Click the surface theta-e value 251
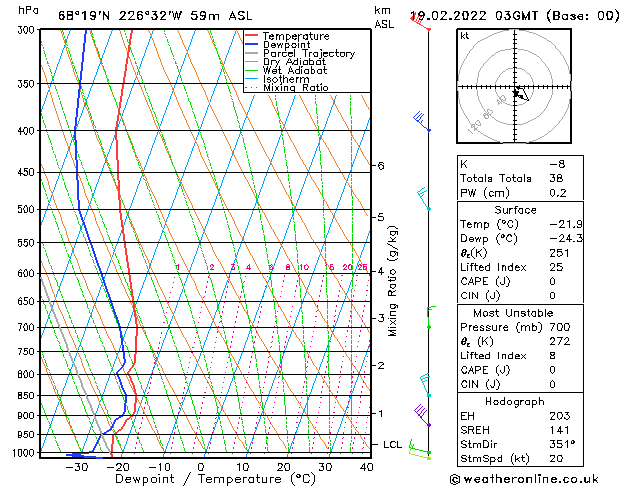Viewport: 629px width, 486px height. (560, 253)
